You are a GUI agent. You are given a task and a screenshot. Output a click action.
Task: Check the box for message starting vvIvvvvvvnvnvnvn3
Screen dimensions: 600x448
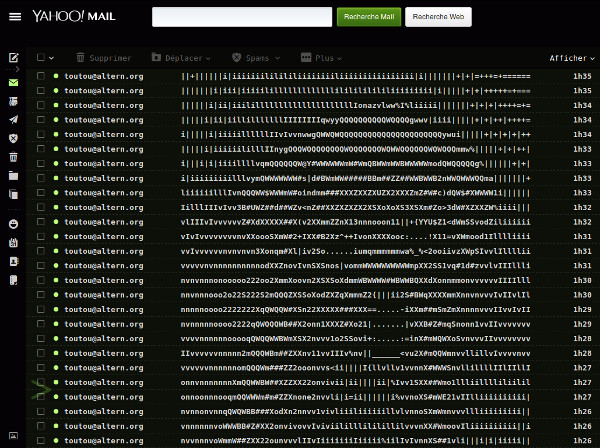coord(41,251)
